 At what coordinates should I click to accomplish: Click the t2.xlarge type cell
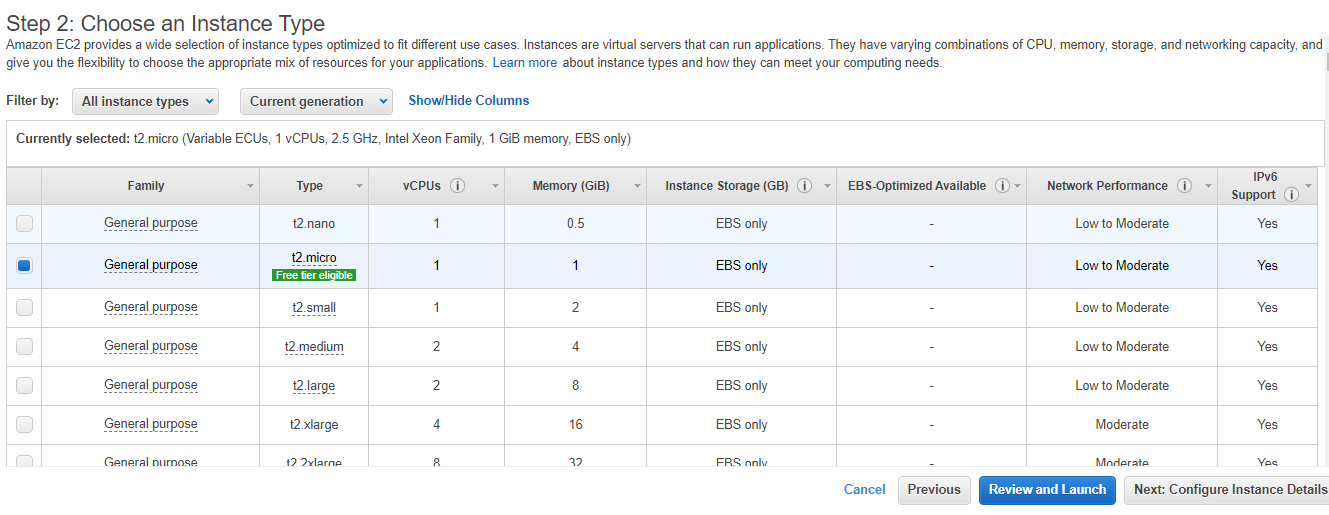pos(314,425)
